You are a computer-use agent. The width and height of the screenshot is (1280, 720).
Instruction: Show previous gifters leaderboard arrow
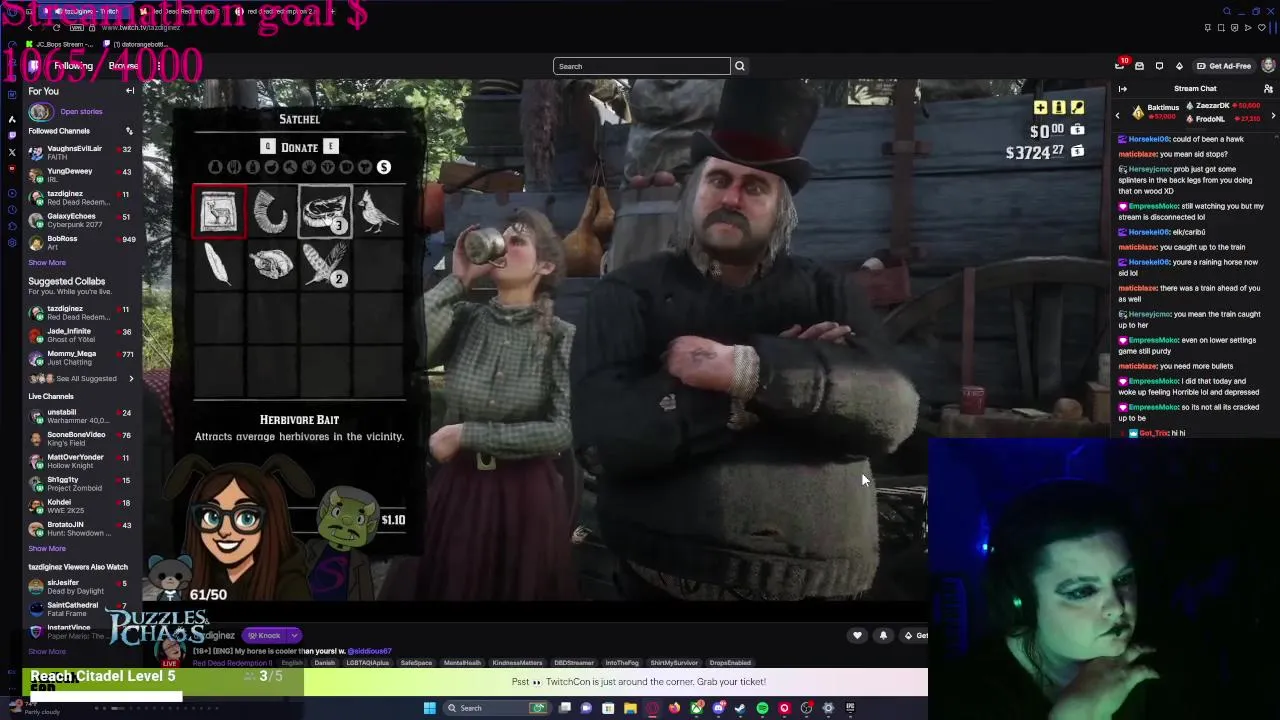1118,115
